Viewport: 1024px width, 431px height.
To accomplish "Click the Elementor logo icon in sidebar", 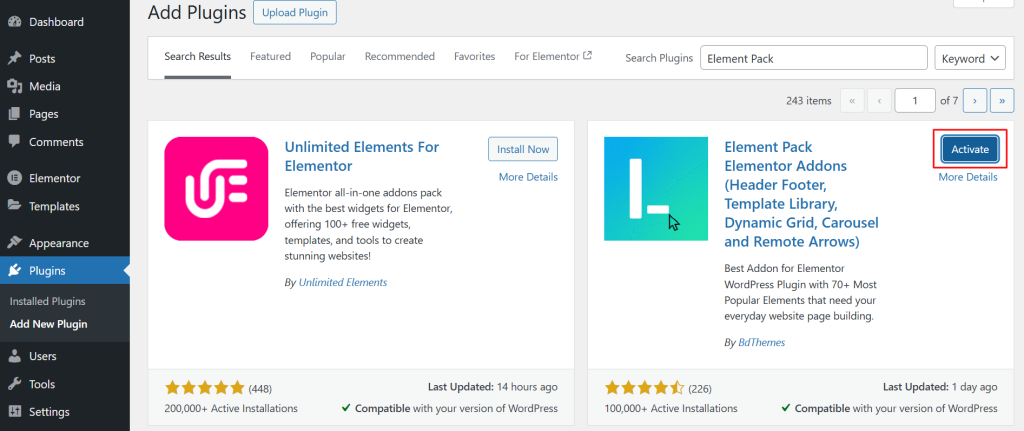I will tap(14, 179).
